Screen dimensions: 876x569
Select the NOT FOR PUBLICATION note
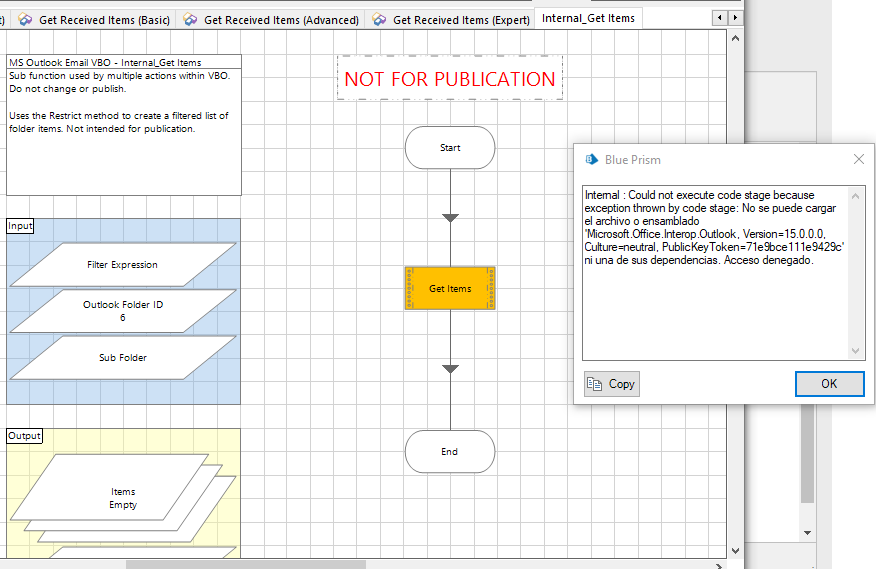pos(449,79)
